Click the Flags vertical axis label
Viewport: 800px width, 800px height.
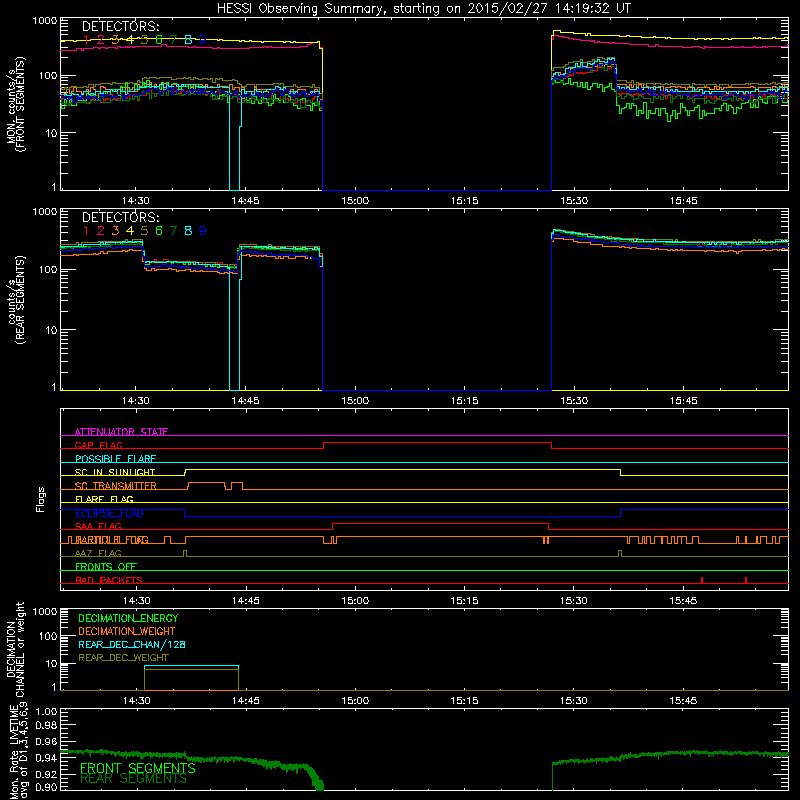coord(41,499)
